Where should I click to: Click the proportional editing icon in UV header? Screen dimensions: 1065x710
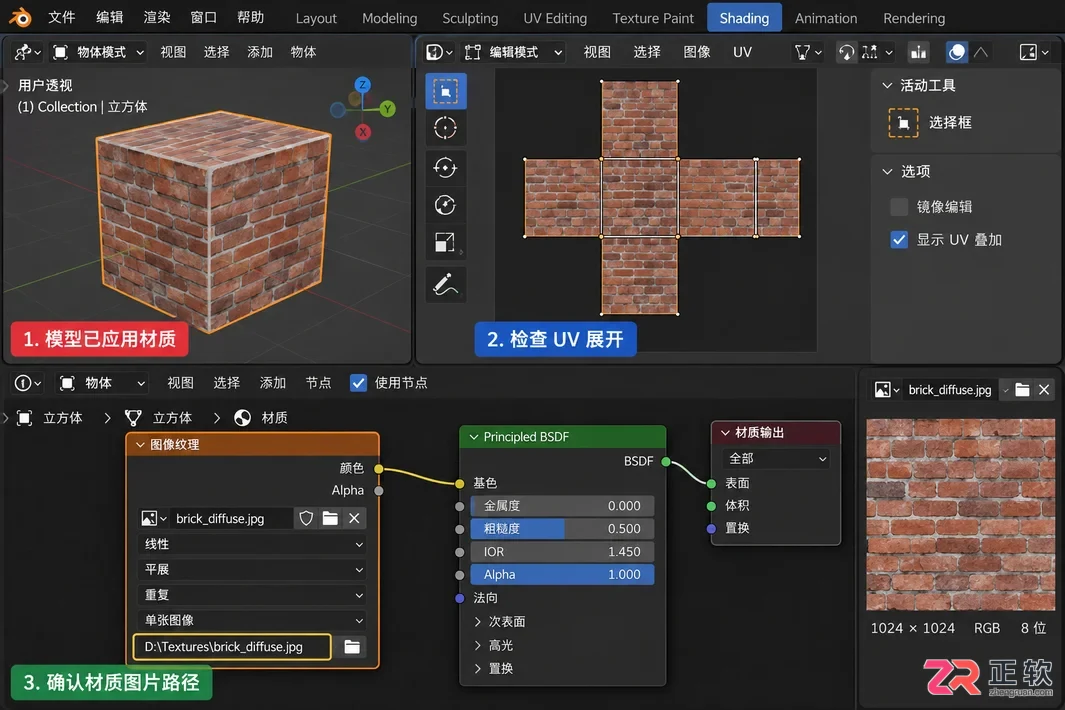point(918,52)
